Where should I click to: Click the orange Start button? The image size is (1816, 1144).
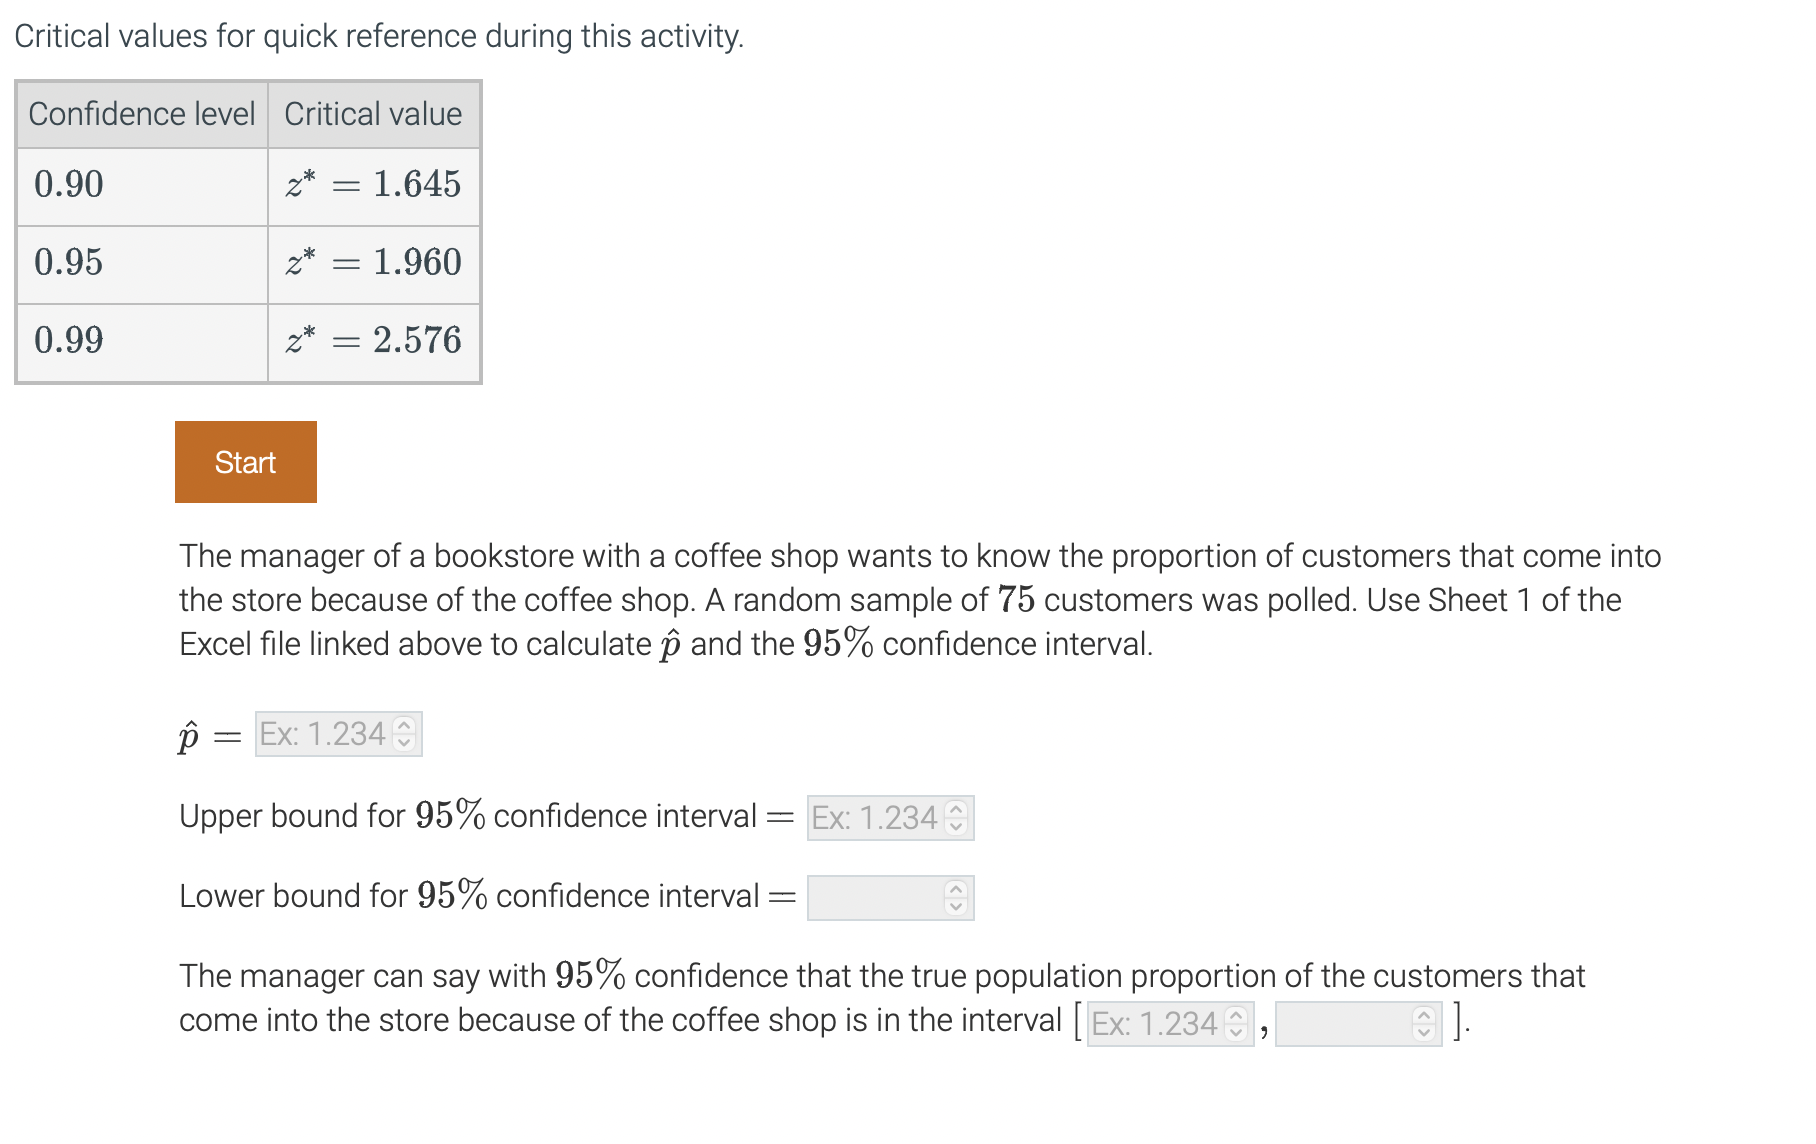coord(245,461)
